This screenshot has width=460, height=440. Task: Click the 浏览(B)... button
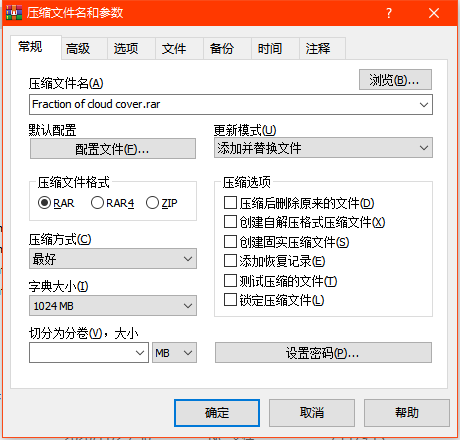(395, 80)
